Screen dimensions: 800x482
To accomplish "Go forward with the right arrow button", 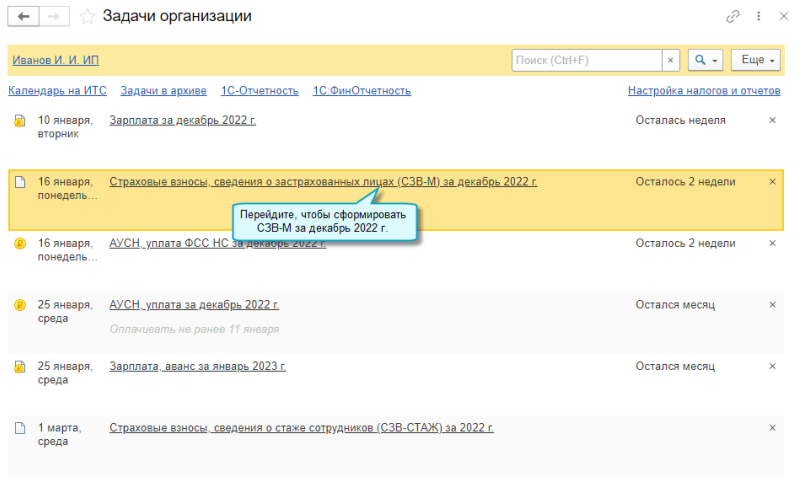I will 54,16.
